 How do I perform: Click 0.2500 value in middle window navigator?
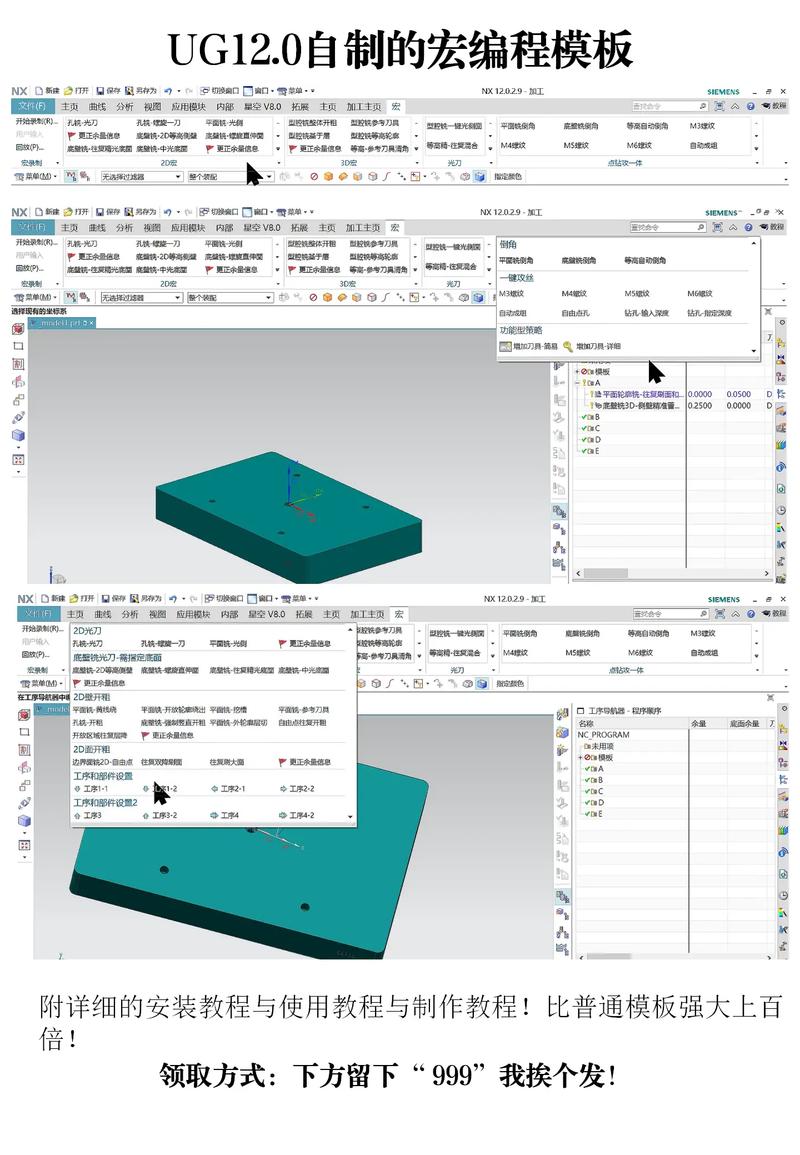pos(700,406)
